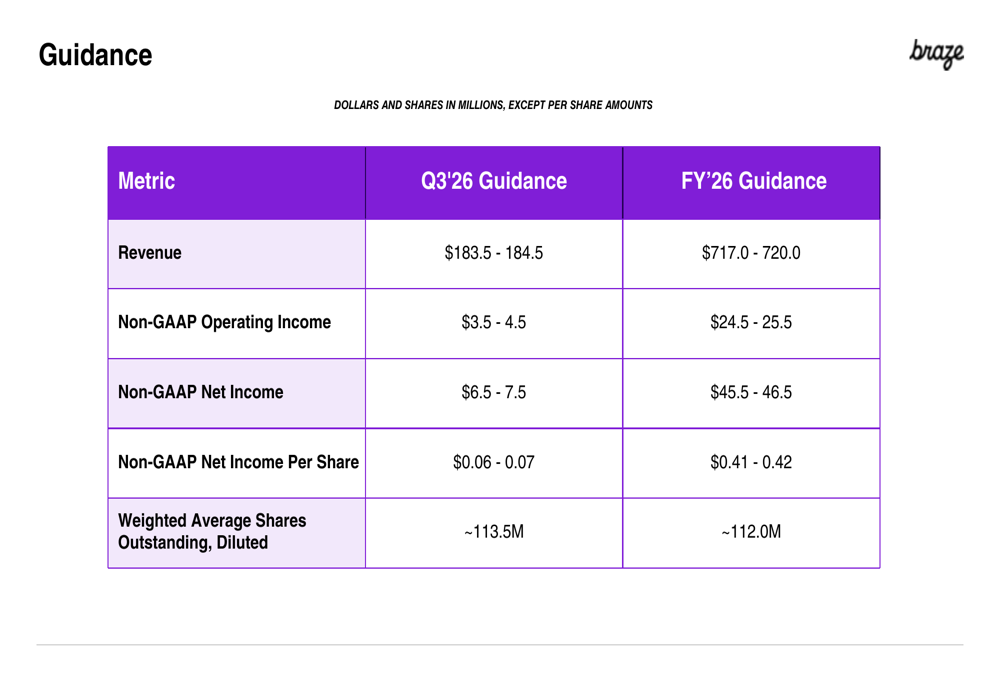The height and width of the screenshot is (685, 1000).
Task: Click the dollars and shares in millions note
Action: coord(493,105)
